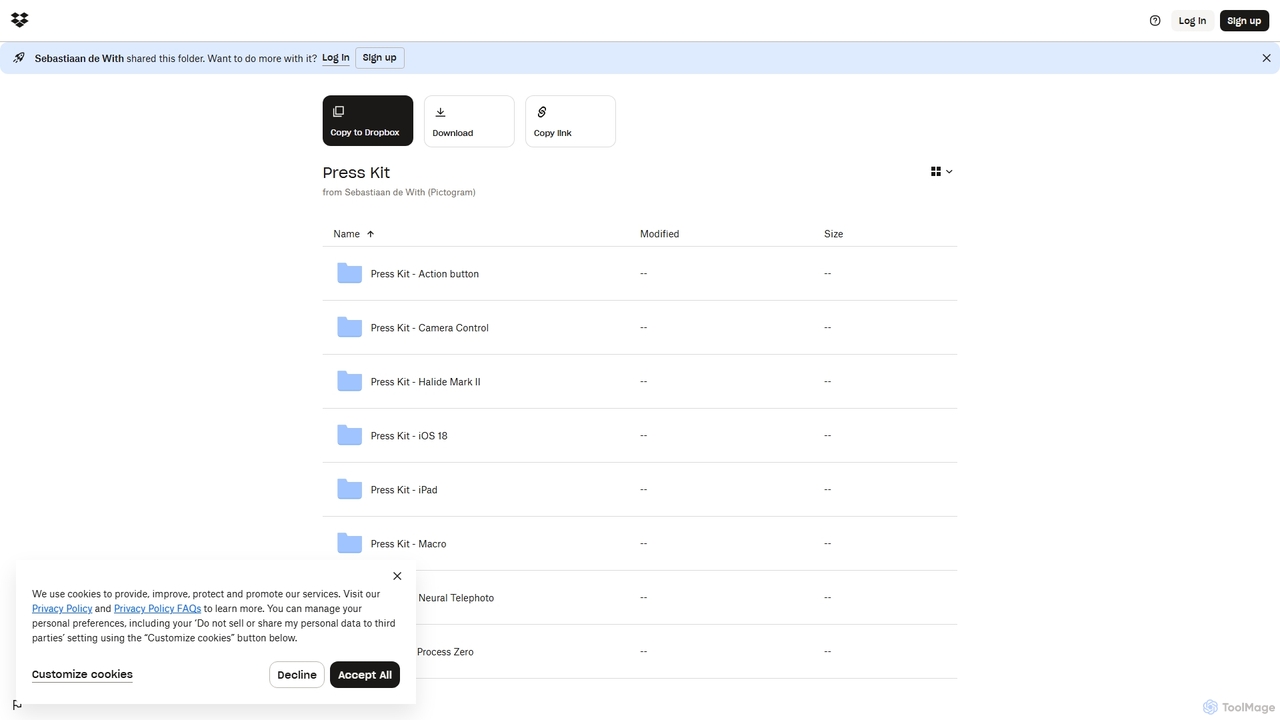Sort by the Name column header
The height and width of the screenshot is (720, 1280).
(346, 234)
